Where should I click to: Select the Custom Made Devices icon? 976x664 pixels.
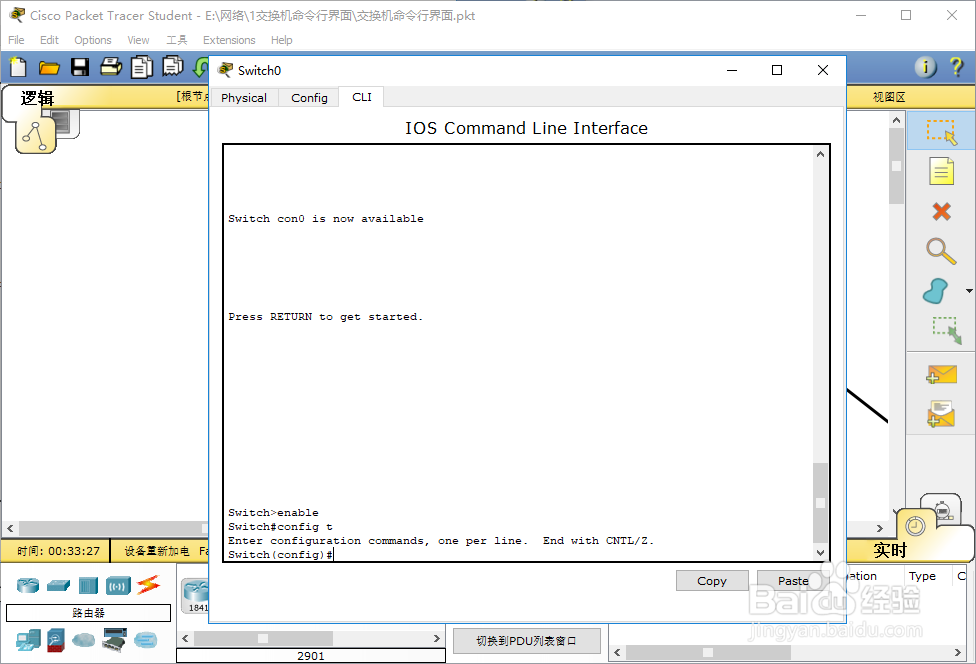click(115, 640)
